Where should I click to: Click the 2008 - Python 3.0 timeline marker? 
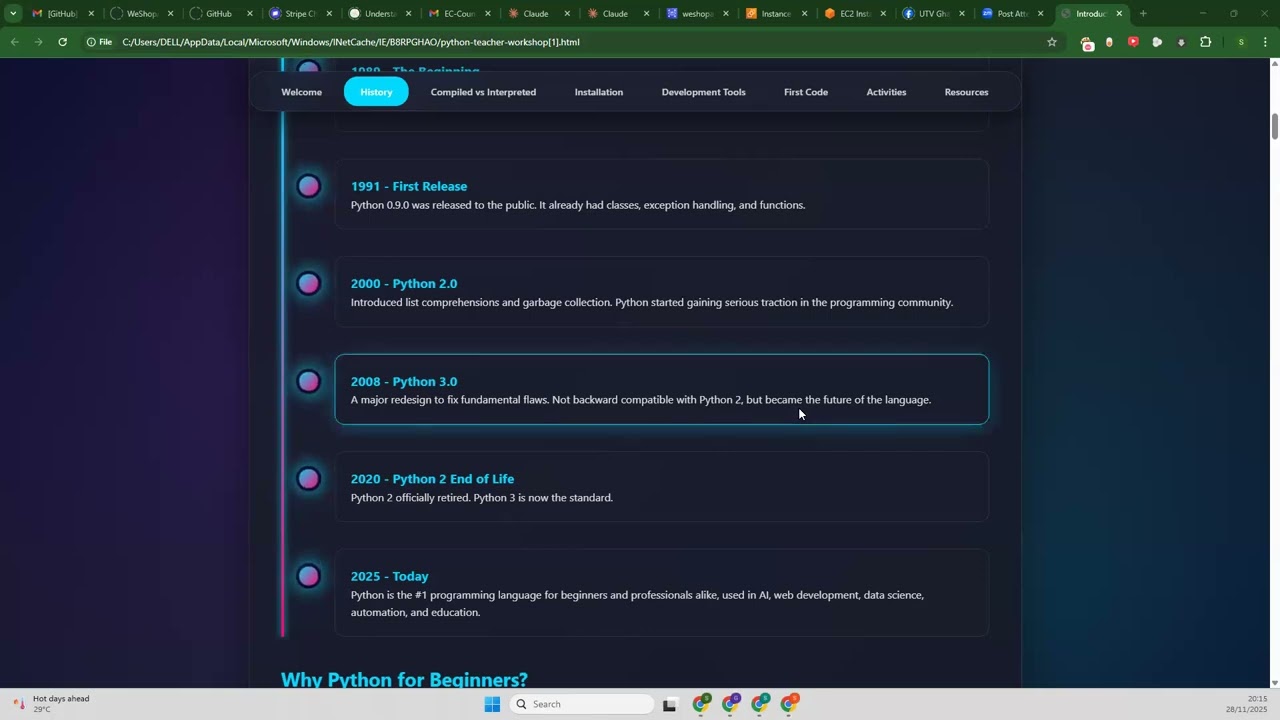tap(309, 381)
